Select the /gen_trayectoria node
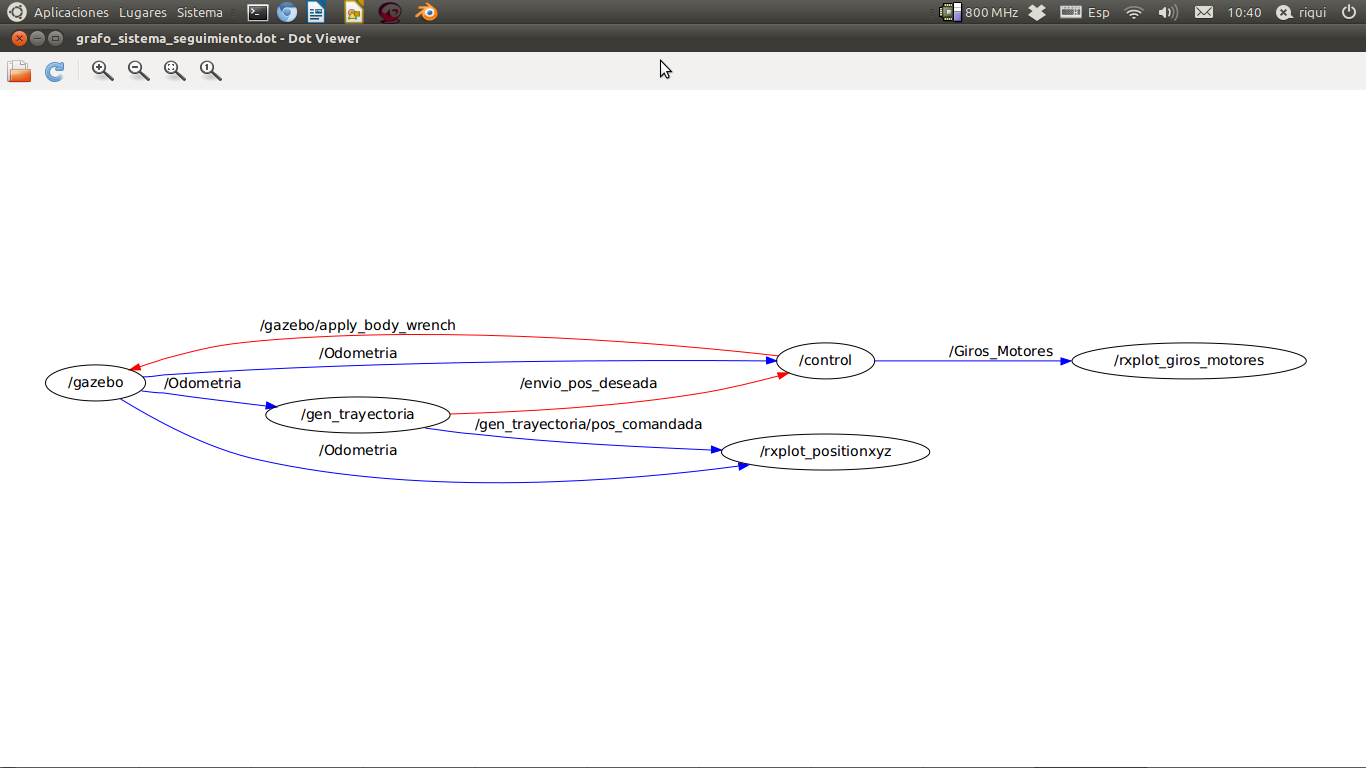Image resolution: width=1366 pixels, height=768 pixels. (x=357, y=414)
